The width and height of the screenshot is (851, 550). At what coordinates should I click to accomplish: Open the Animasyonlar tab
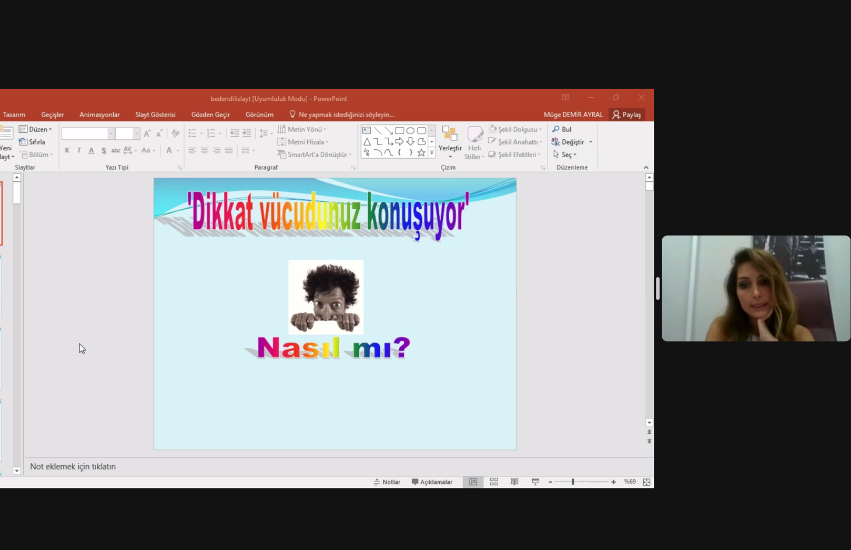coord(99,115)
